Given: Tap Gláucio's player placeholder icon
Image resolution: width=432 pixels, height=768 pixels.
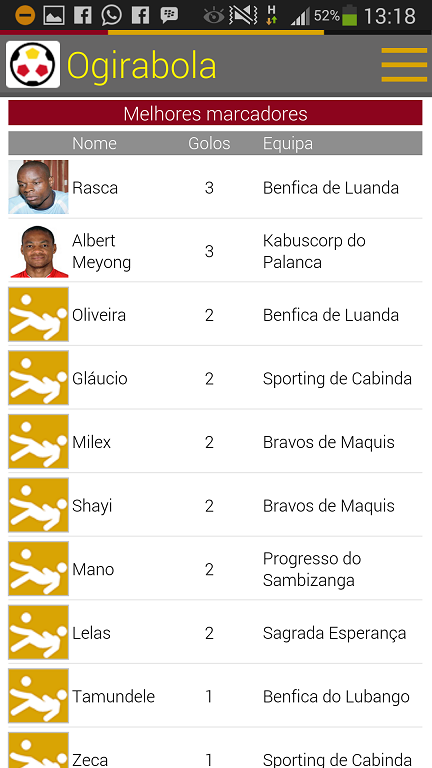Looking at the screenshot, I should (x=38, y=378).
